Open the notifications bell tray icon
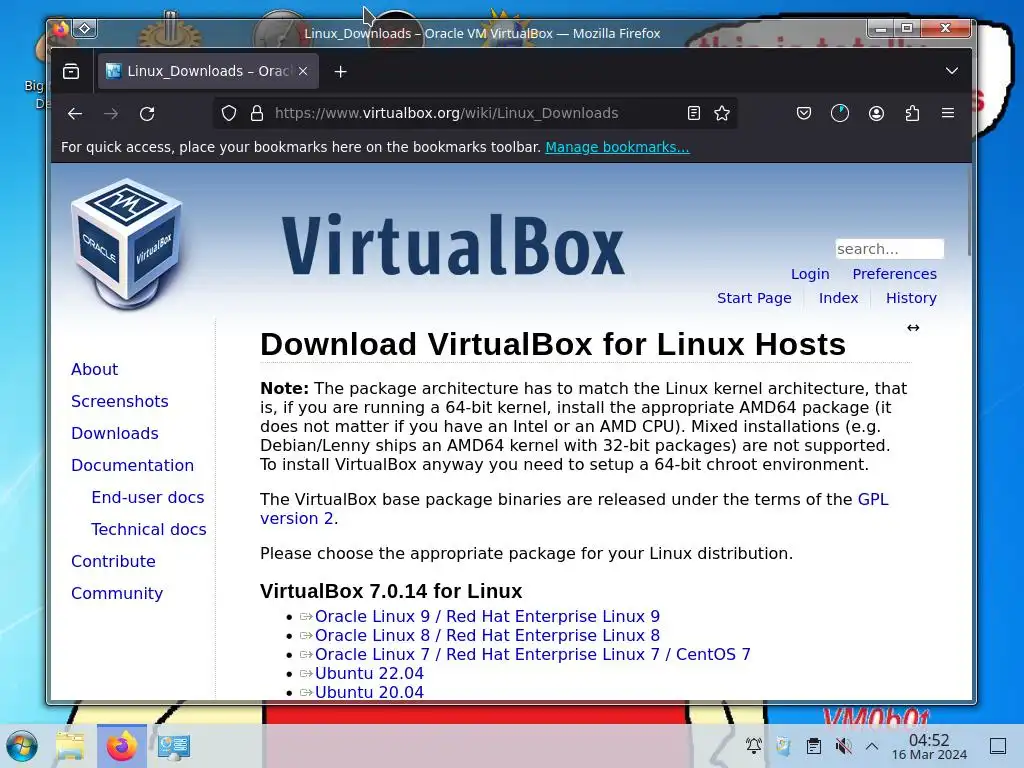The image size is (1024, 768). tap(754, 746)
